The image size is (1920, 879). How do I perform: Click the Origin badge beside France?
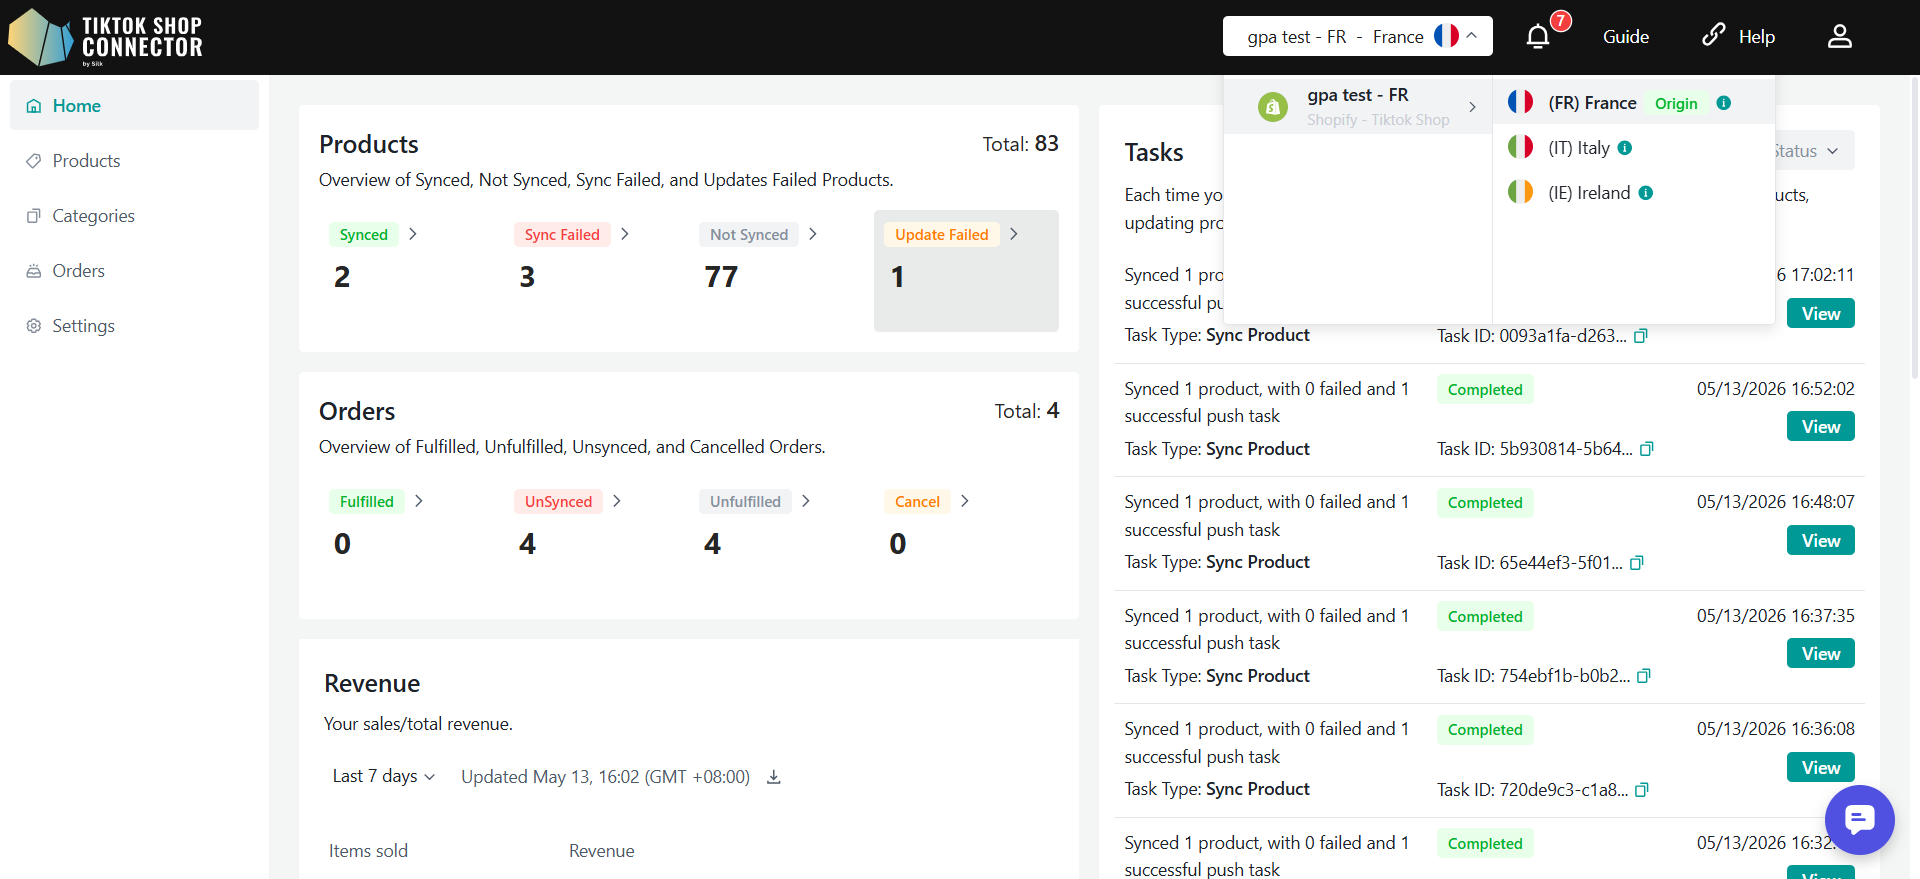click(1676, 104)
